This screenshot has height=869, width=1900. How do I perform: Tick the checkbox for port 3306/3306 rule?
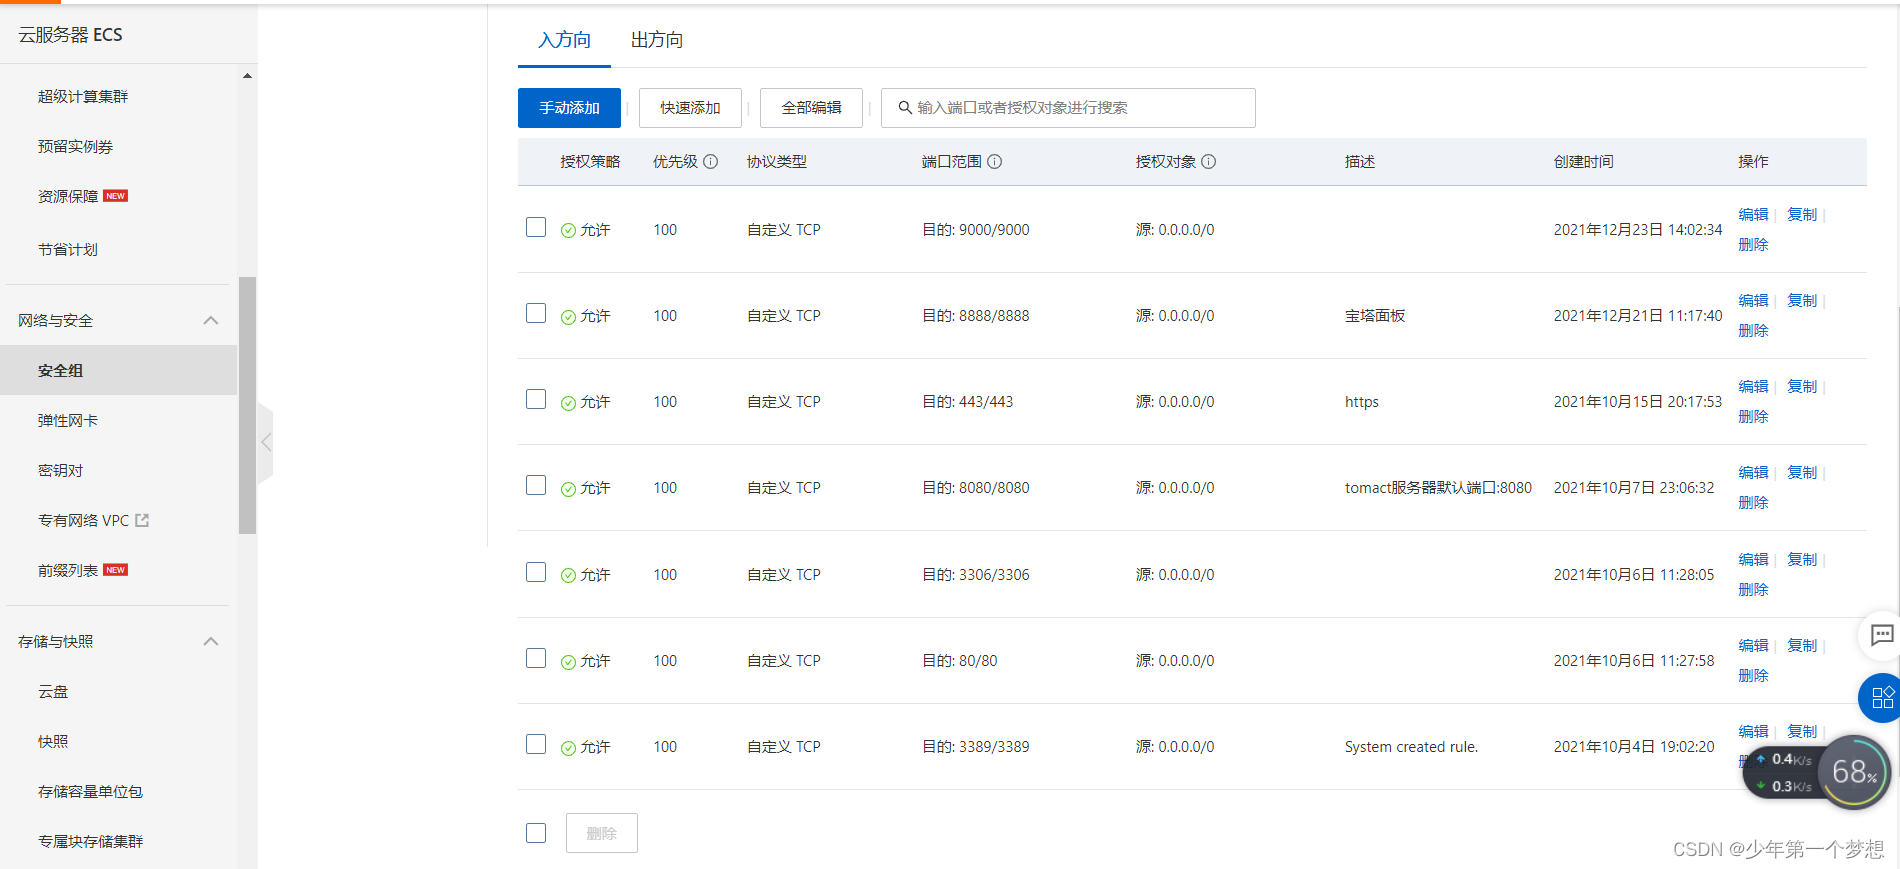tap(536, 572)
